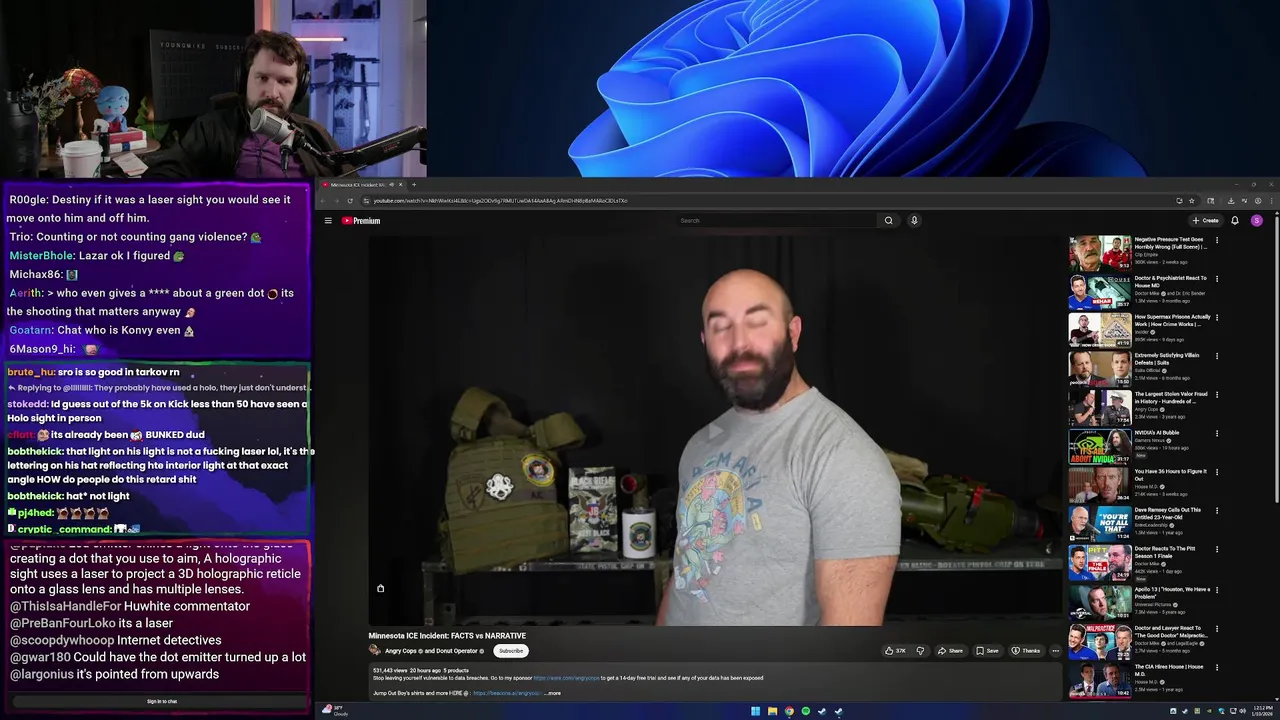Close the Minnesota ICE Incident tab

pyautogui.click(x=400, y=184)
